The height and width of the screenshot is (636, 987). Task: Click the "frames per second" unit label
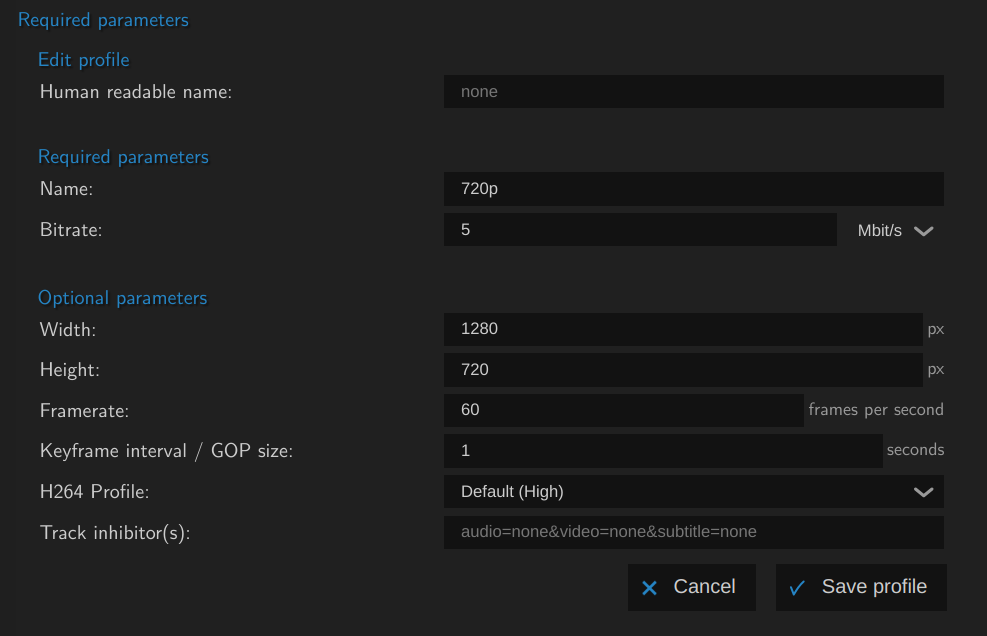click(x=875, y=410)
